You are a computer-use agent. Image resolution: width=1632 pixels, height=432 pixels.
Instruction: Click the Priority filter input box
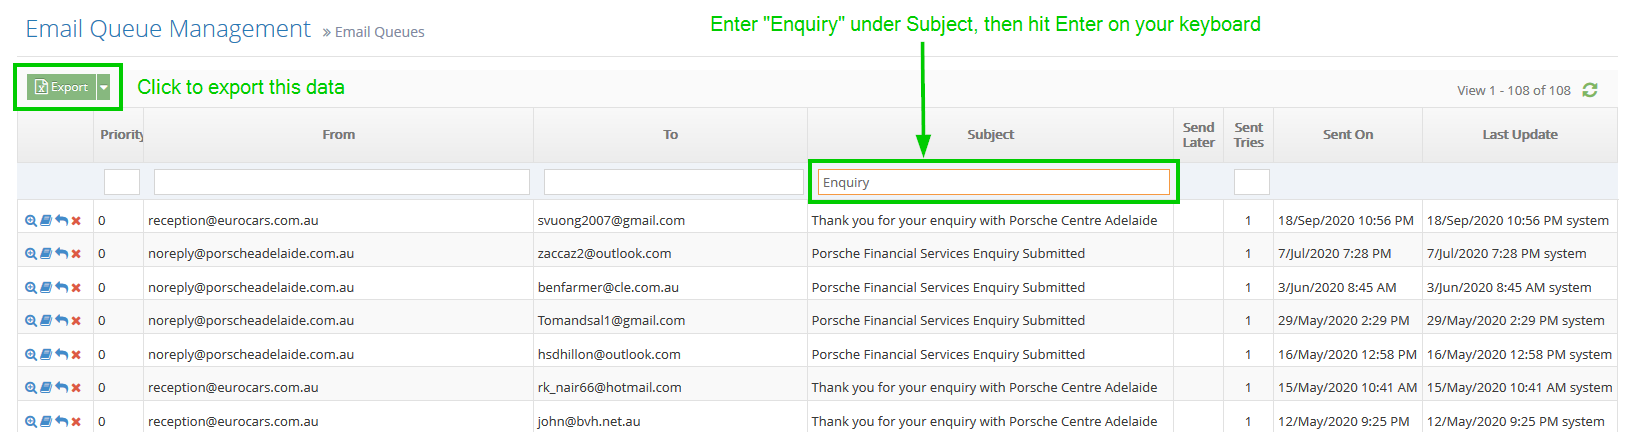tap(121, 182)
